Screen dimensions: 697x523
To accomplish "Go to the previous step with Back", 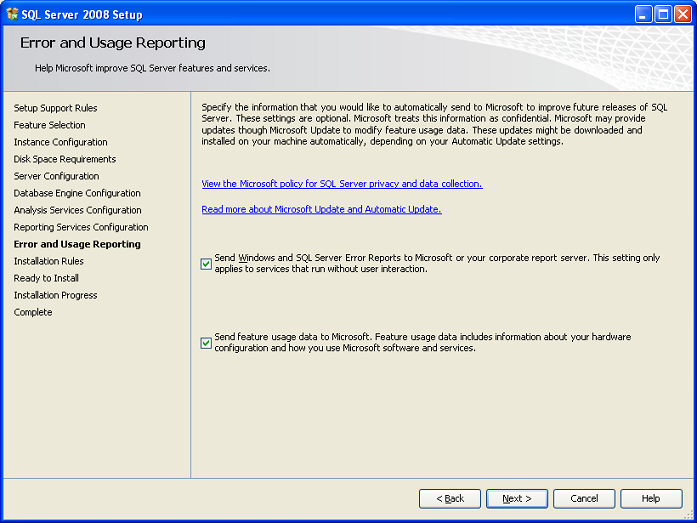I will [x=450, y=499].
